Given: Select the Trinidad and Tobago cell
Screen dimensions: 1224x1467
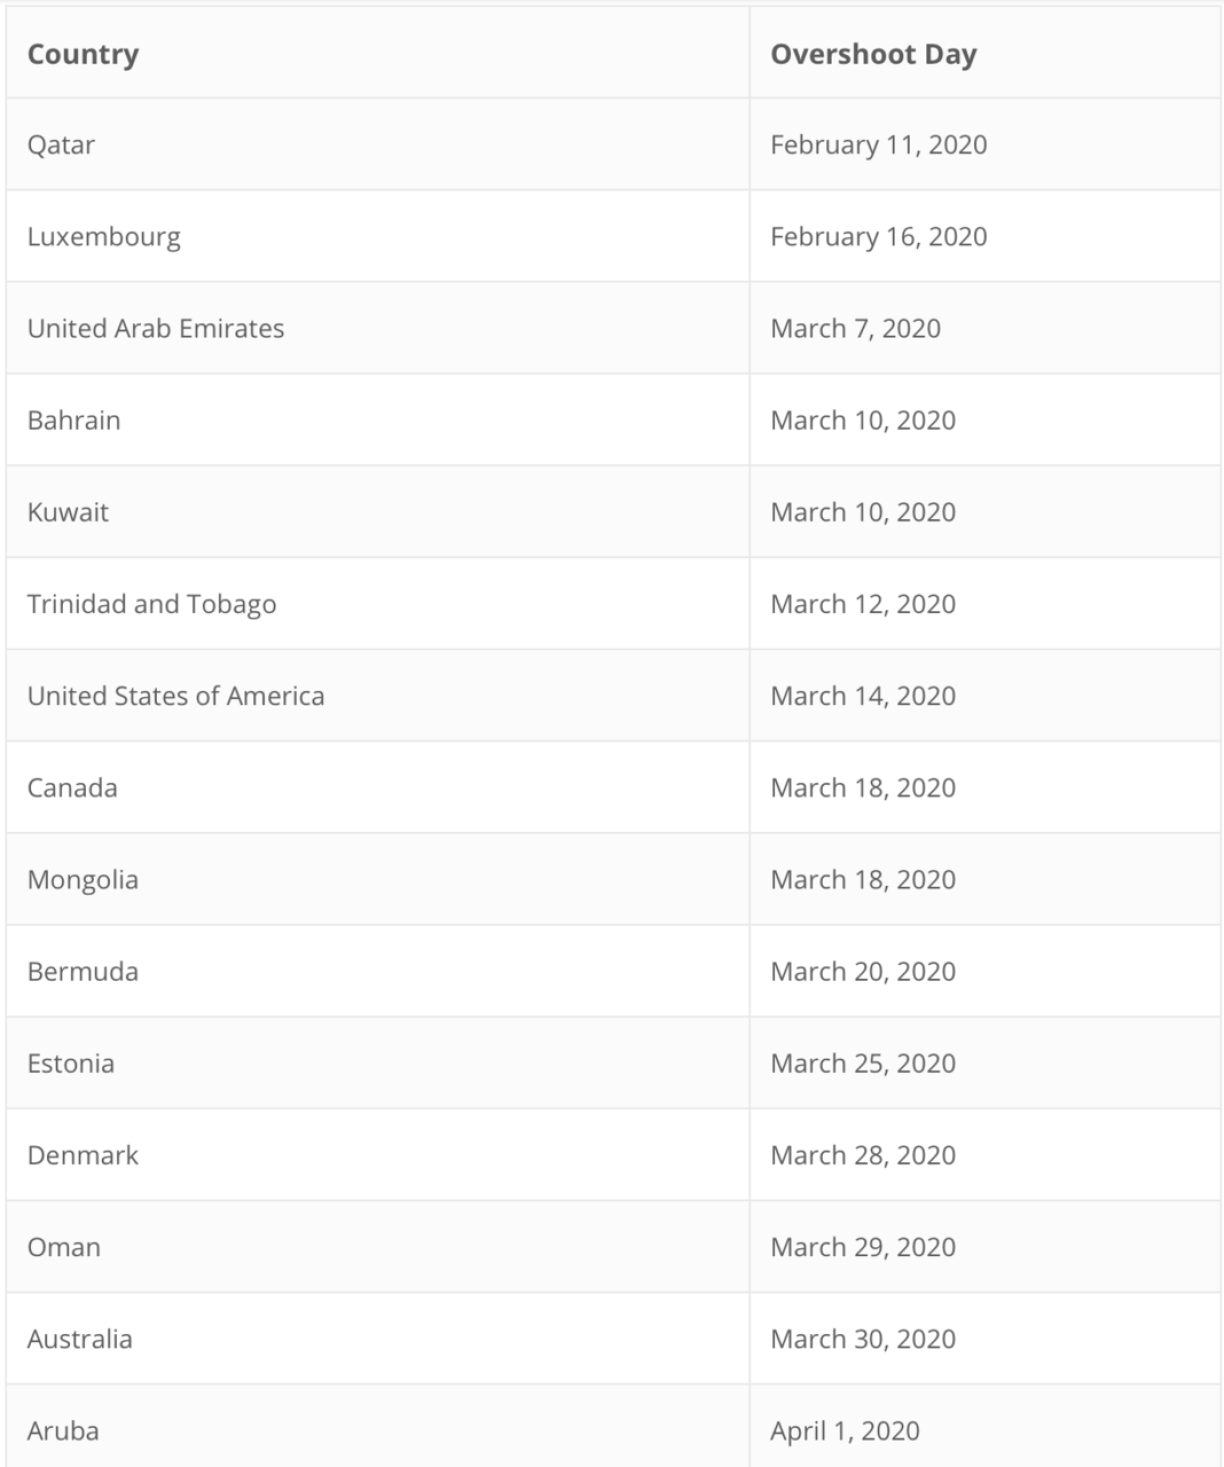Looking at the screenshot, I should (152, 605).
